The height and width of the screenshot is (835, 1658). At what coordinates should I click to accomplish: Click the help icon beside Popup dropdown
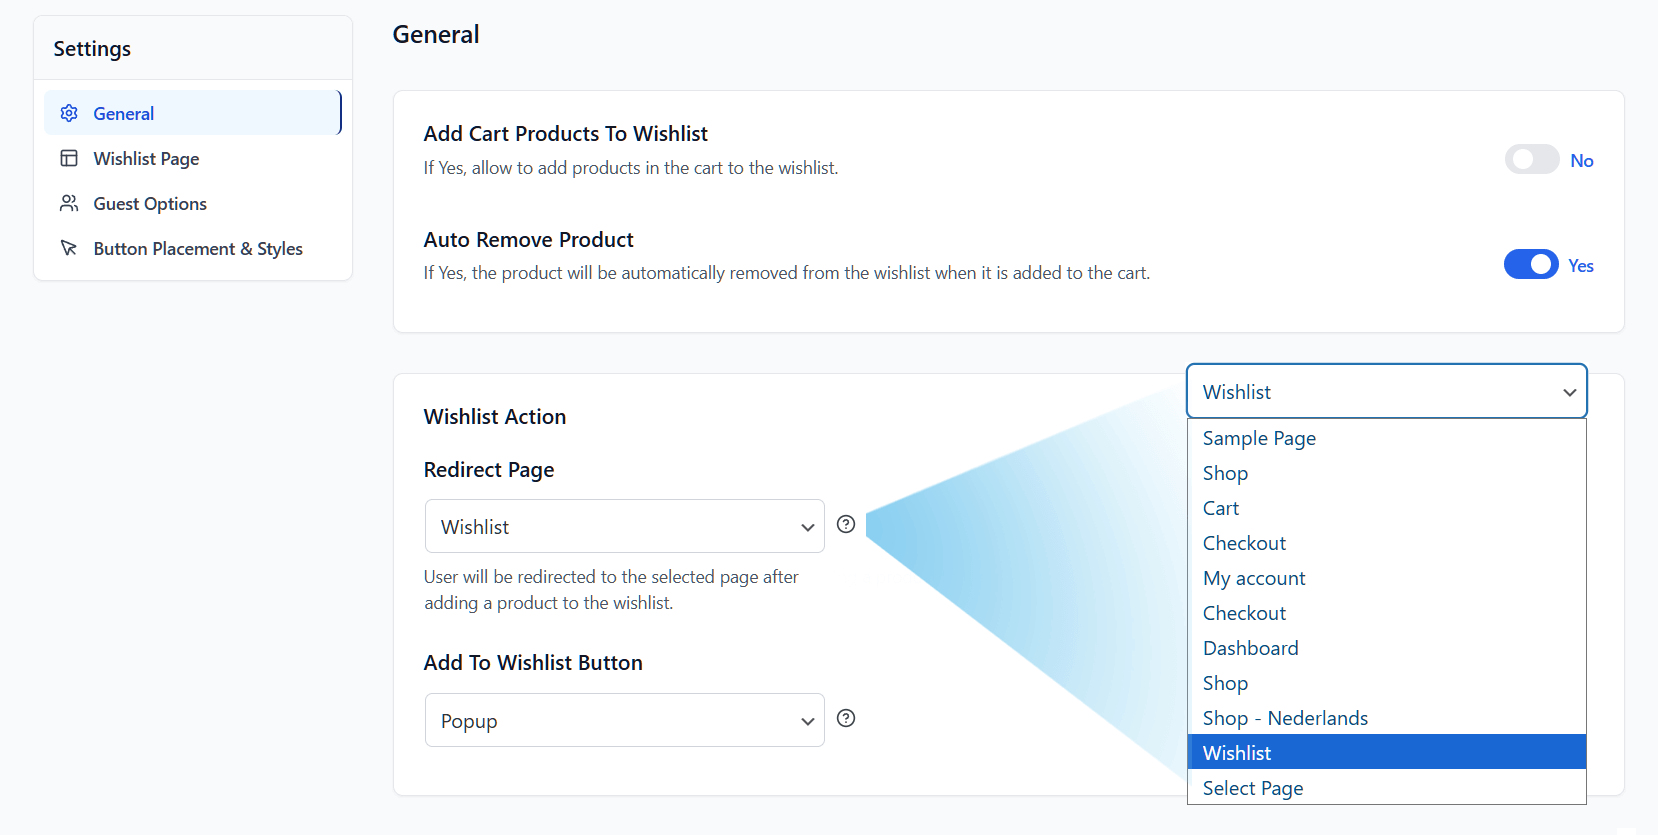pyautogui.click(x=846, y=718)
